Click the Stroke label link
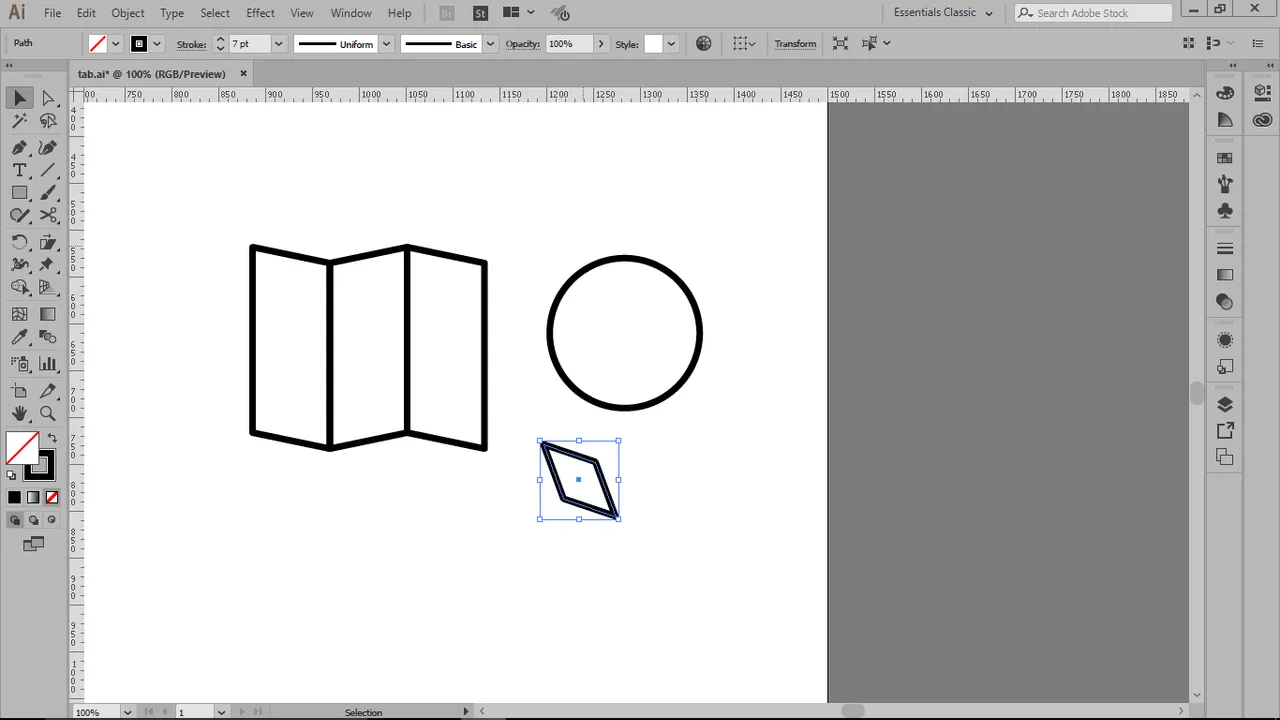Screen dimensions: 1280x720 (191, 44)
